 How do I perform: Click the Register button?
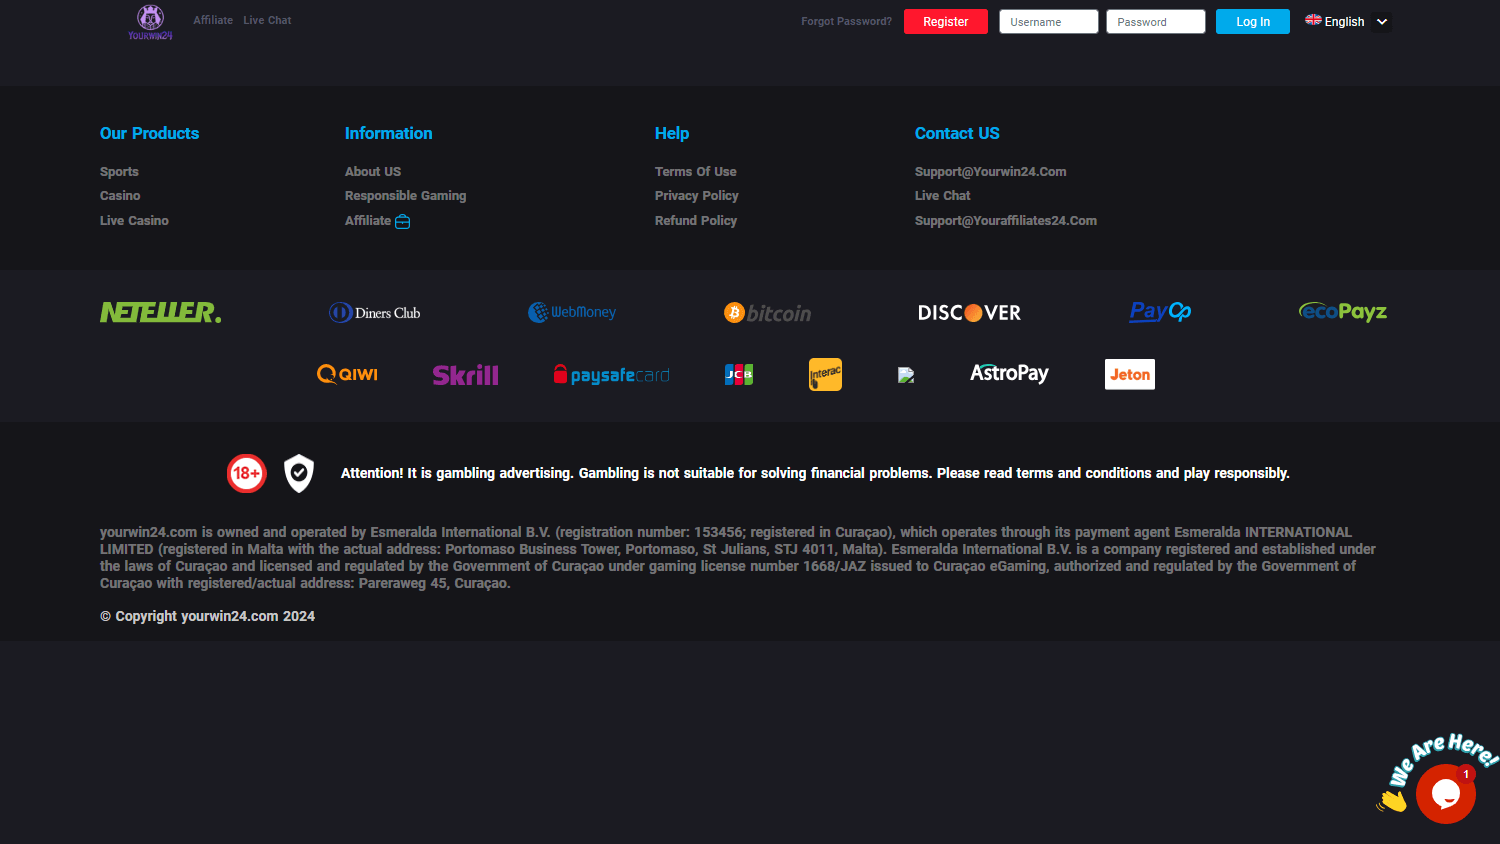945,20
